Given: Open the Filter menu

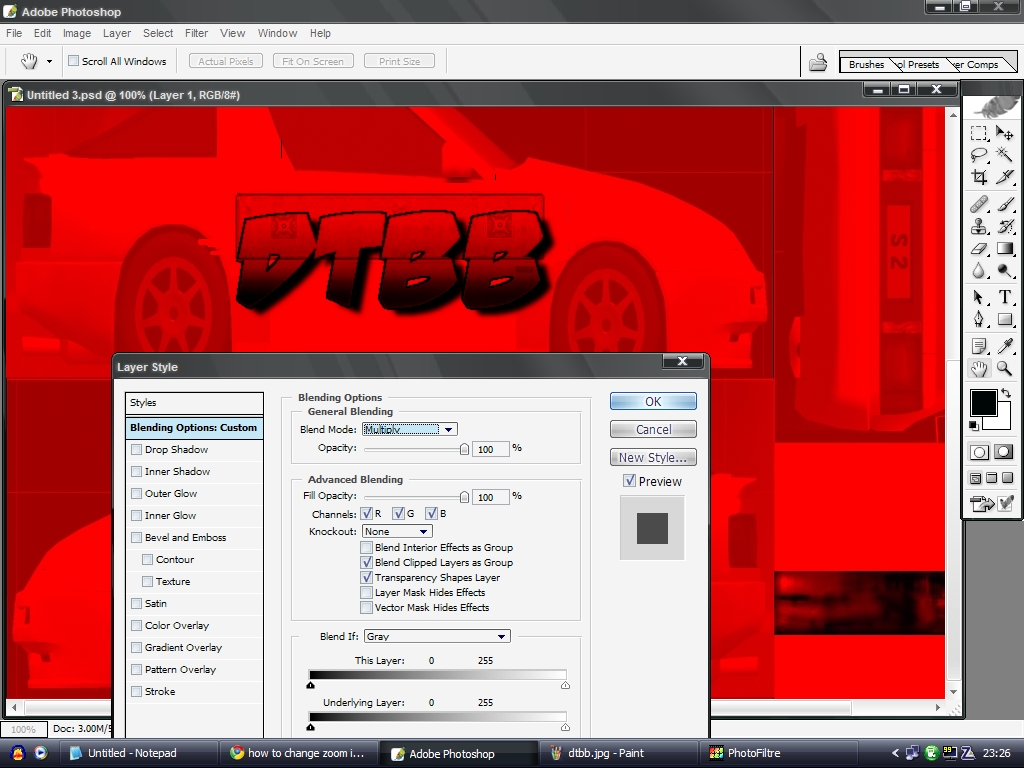Looking at the screenshot, I should pos(196,33).
